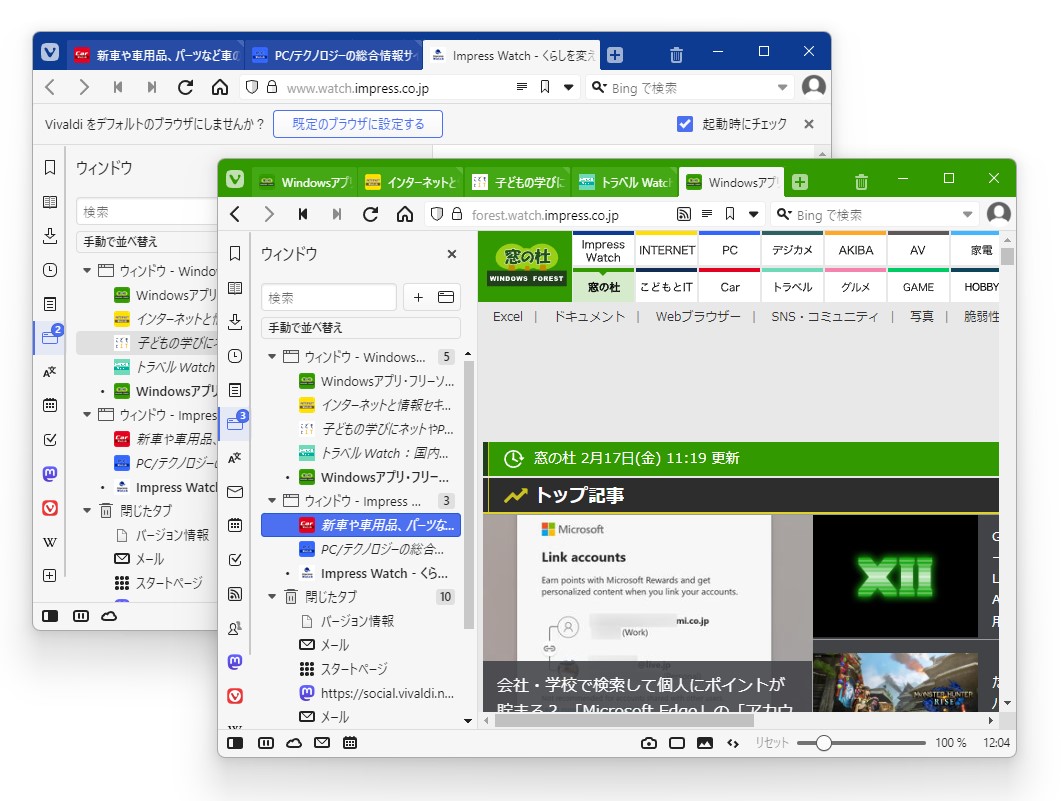Screen dimensions: 1061x801
Task: Toggle image loading in the status bar
Action: [x=704, y=743]
